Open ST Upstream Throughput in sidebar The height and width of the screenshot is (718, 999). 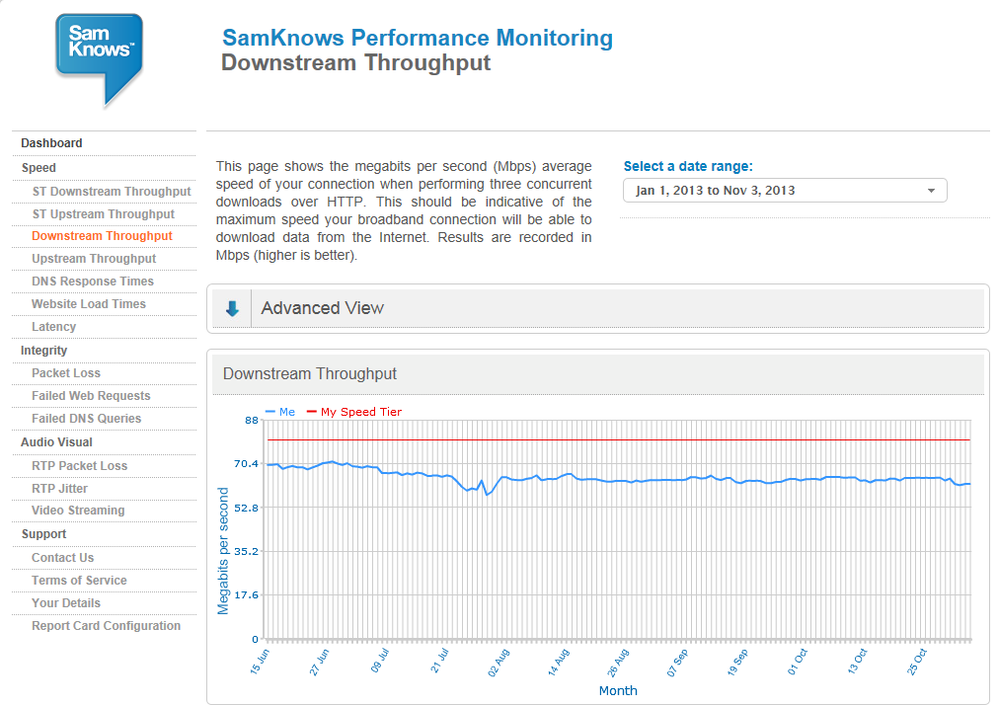(x=103, y=215)
